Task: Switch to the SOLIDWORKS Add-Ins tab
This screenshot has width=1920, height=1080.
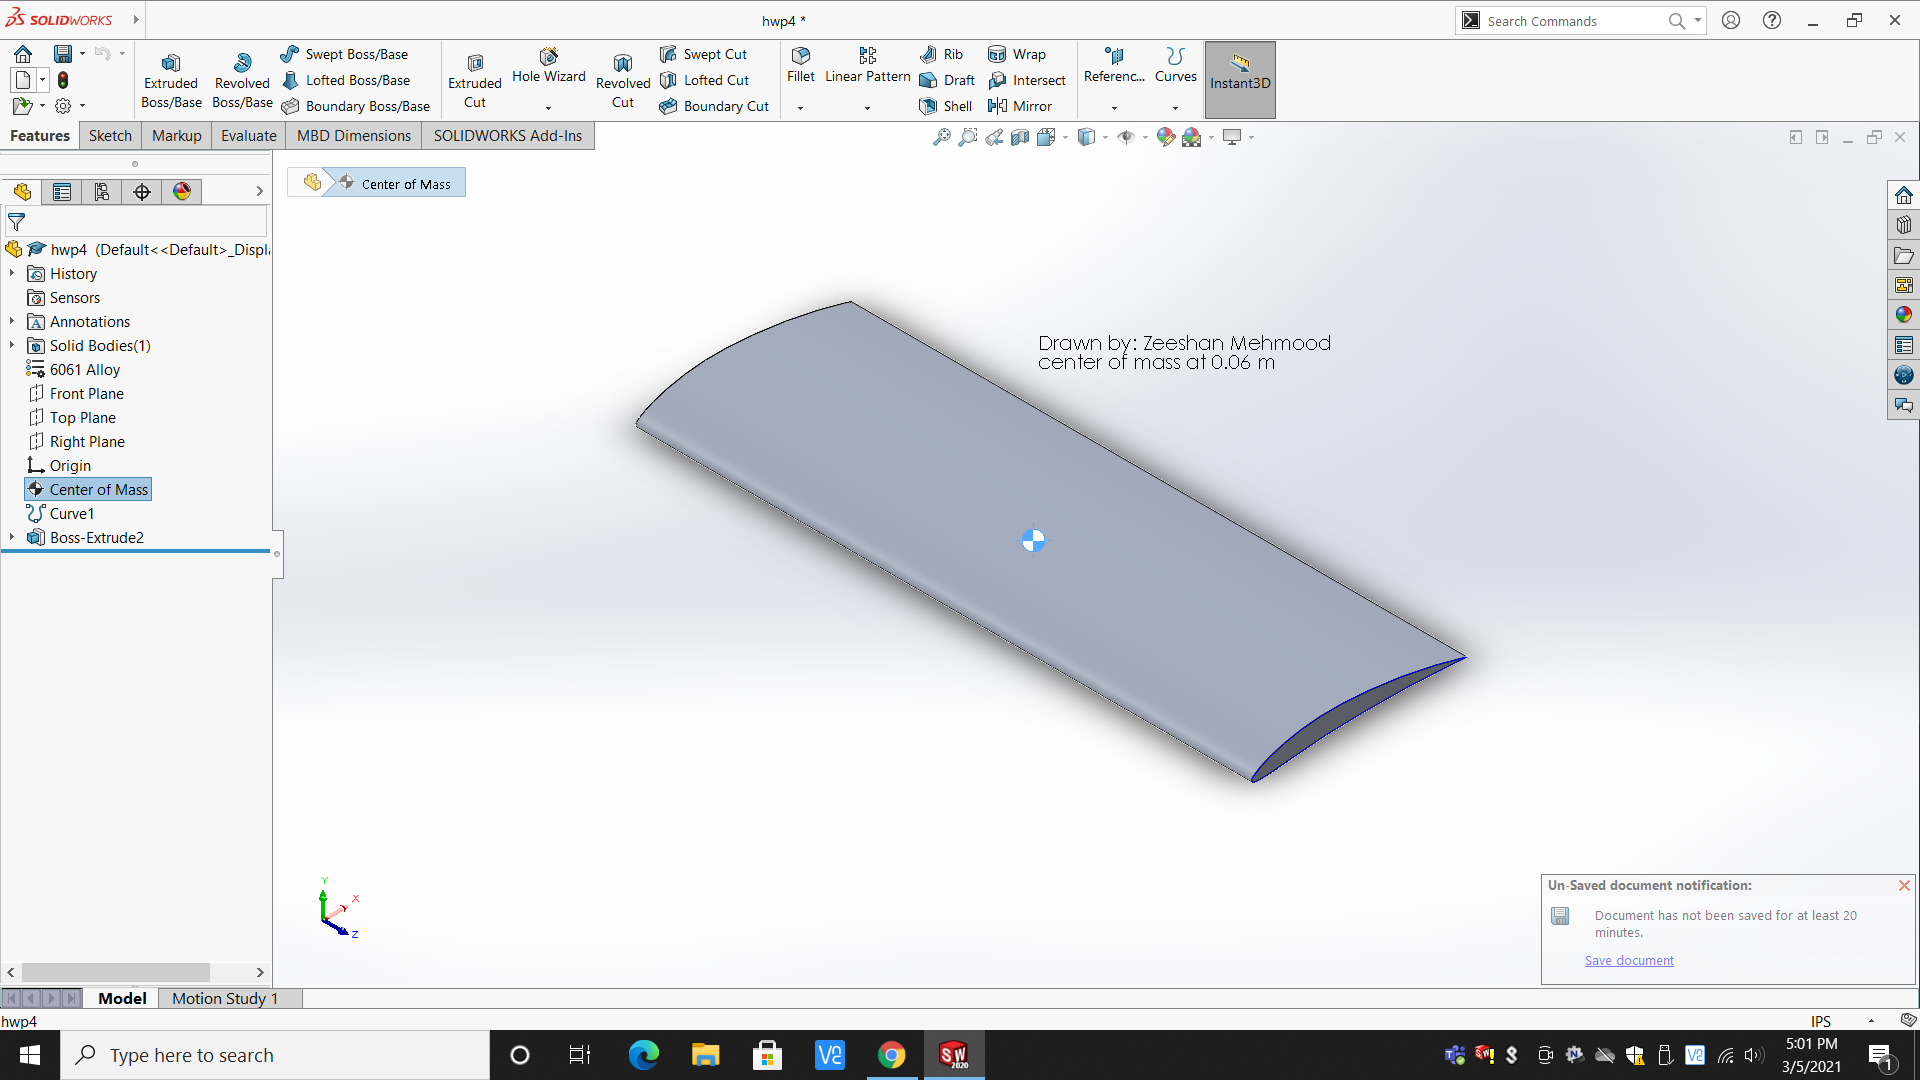Action: [x=508, y=136]
